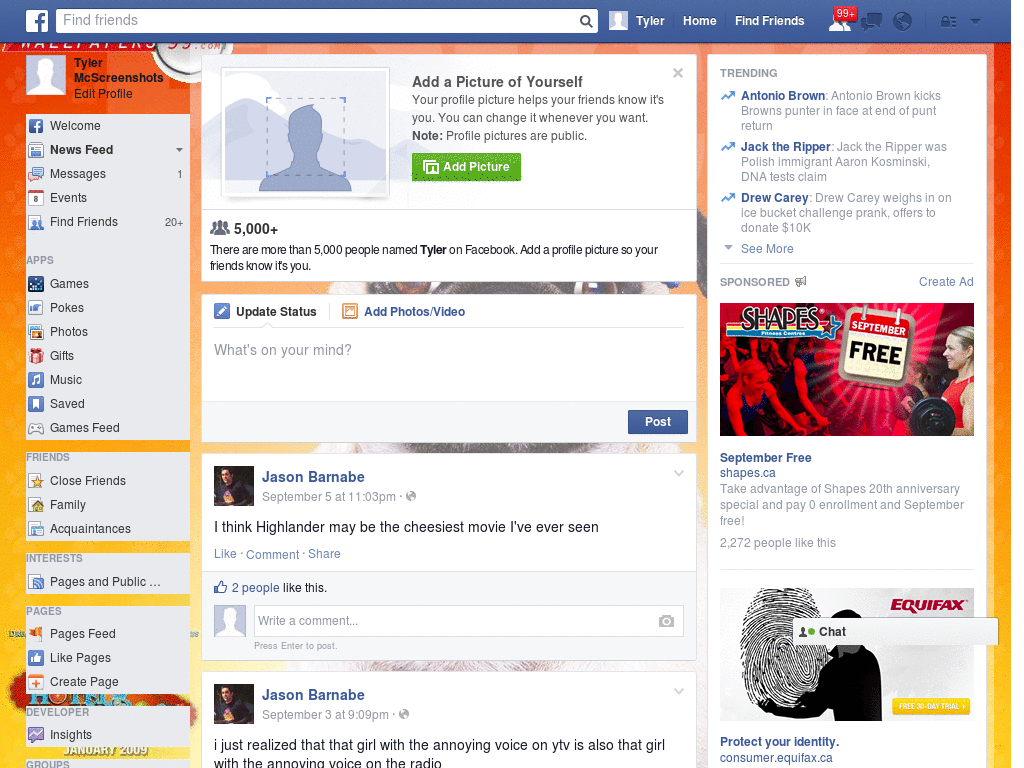
Task: Open Tyler profile in top bar
Action: tap(637, 21)
